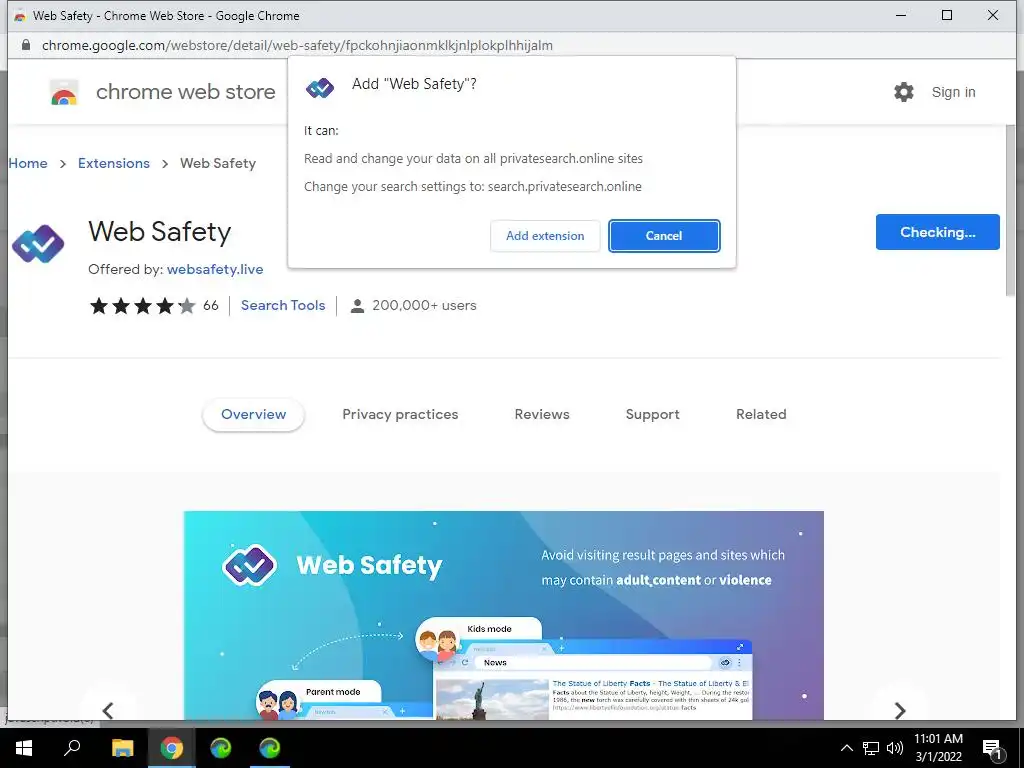Go to Home breadcrumb link
1024x768 pixels.
tap(28, 163)
